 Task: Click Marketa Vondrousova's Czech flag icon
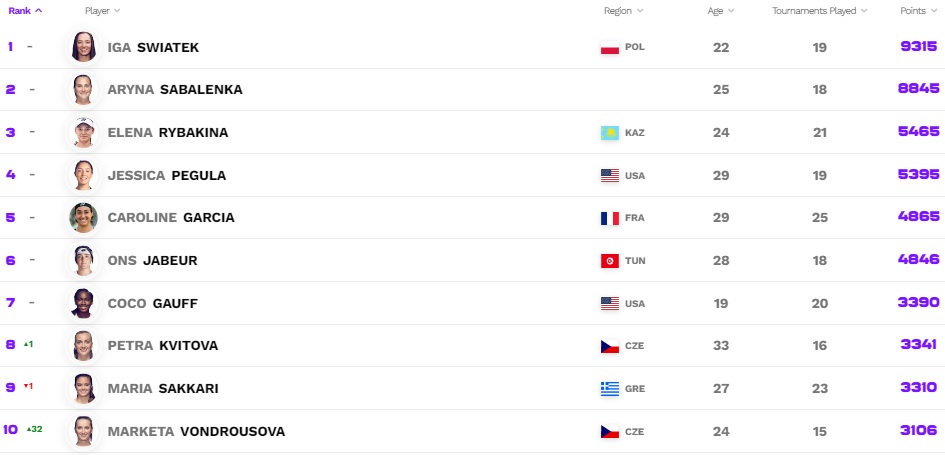609,432
